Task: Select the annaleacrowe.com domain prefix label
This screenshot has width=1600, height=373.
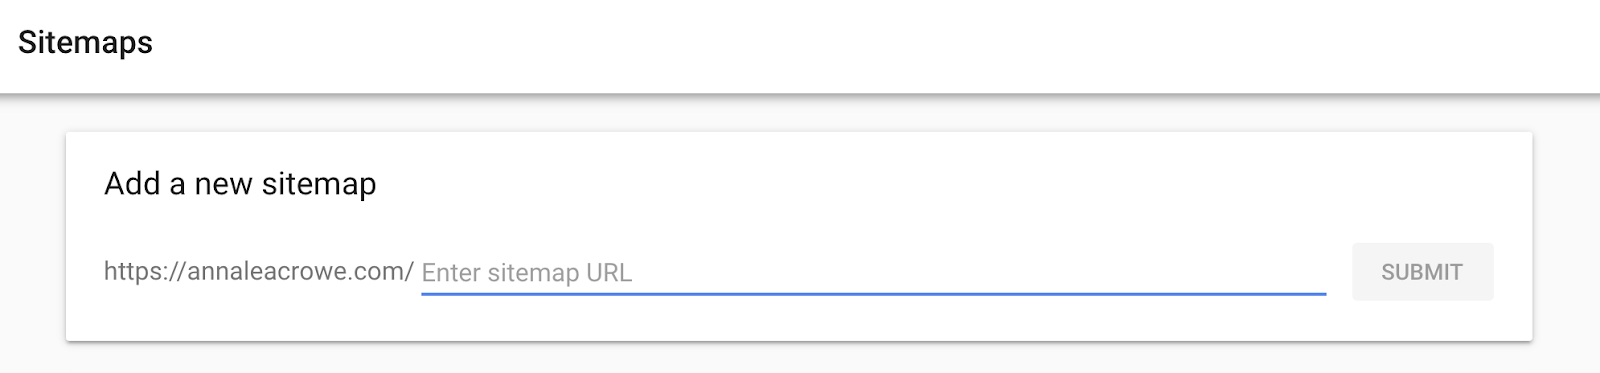Action: (x=259, y=271)
